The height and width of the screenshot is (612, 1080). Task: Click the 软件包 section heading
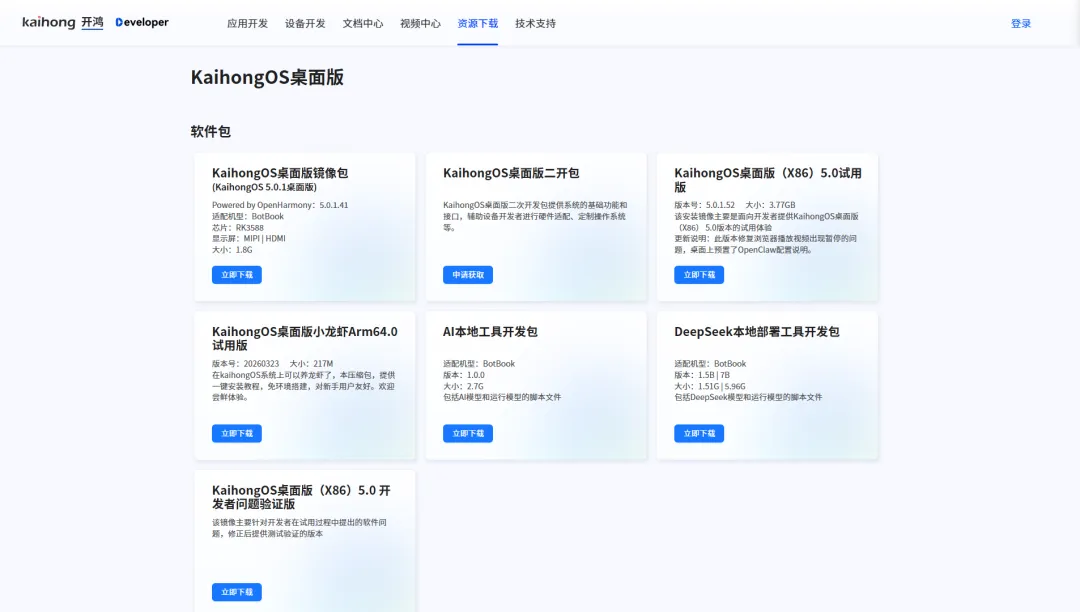click(211, 131)
